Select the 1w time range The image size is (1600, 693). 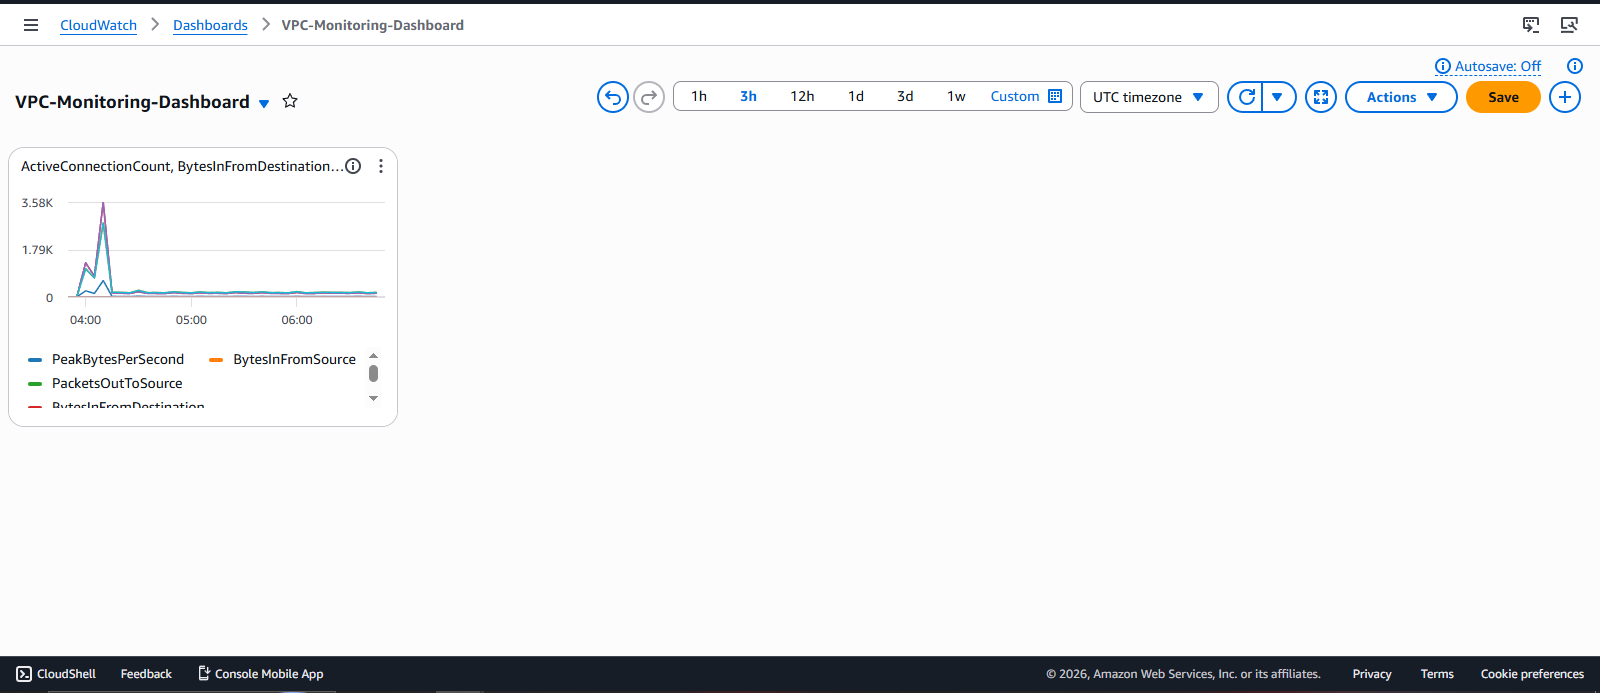pos(956,96)
